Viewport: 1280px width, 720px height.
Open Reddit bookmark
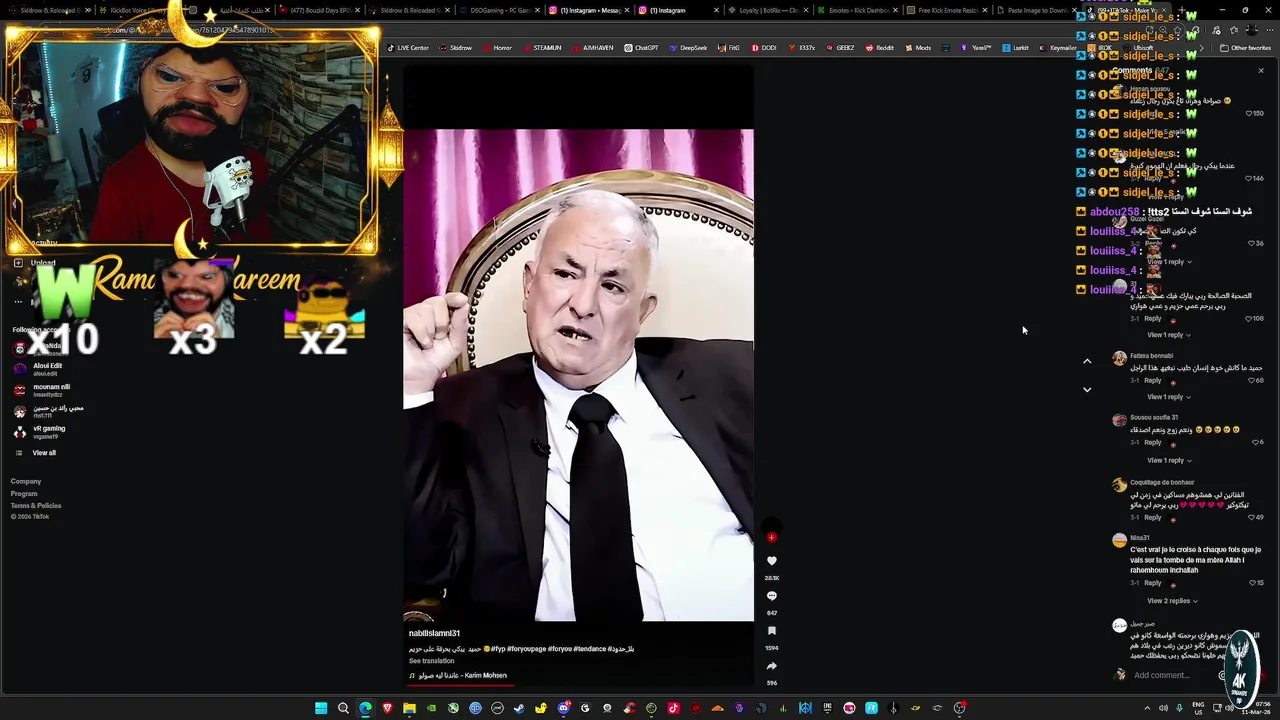[879, 48]
